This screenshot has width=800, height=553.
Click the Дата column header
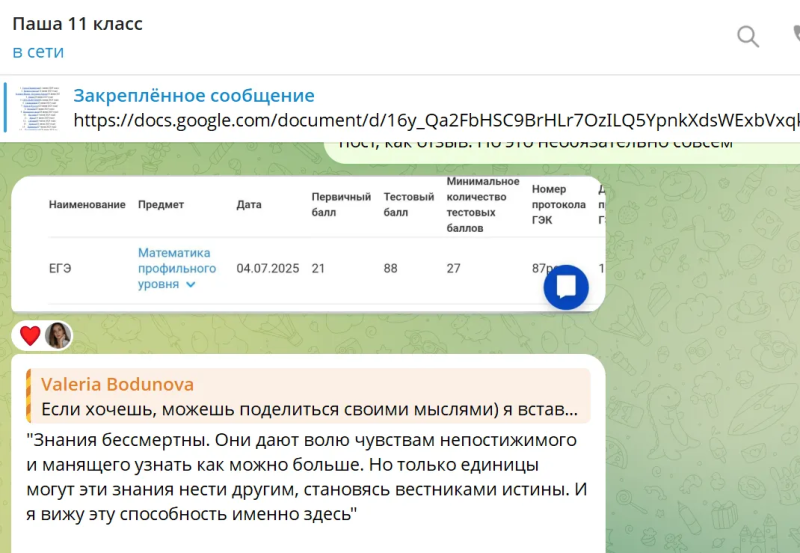(249, 205)
